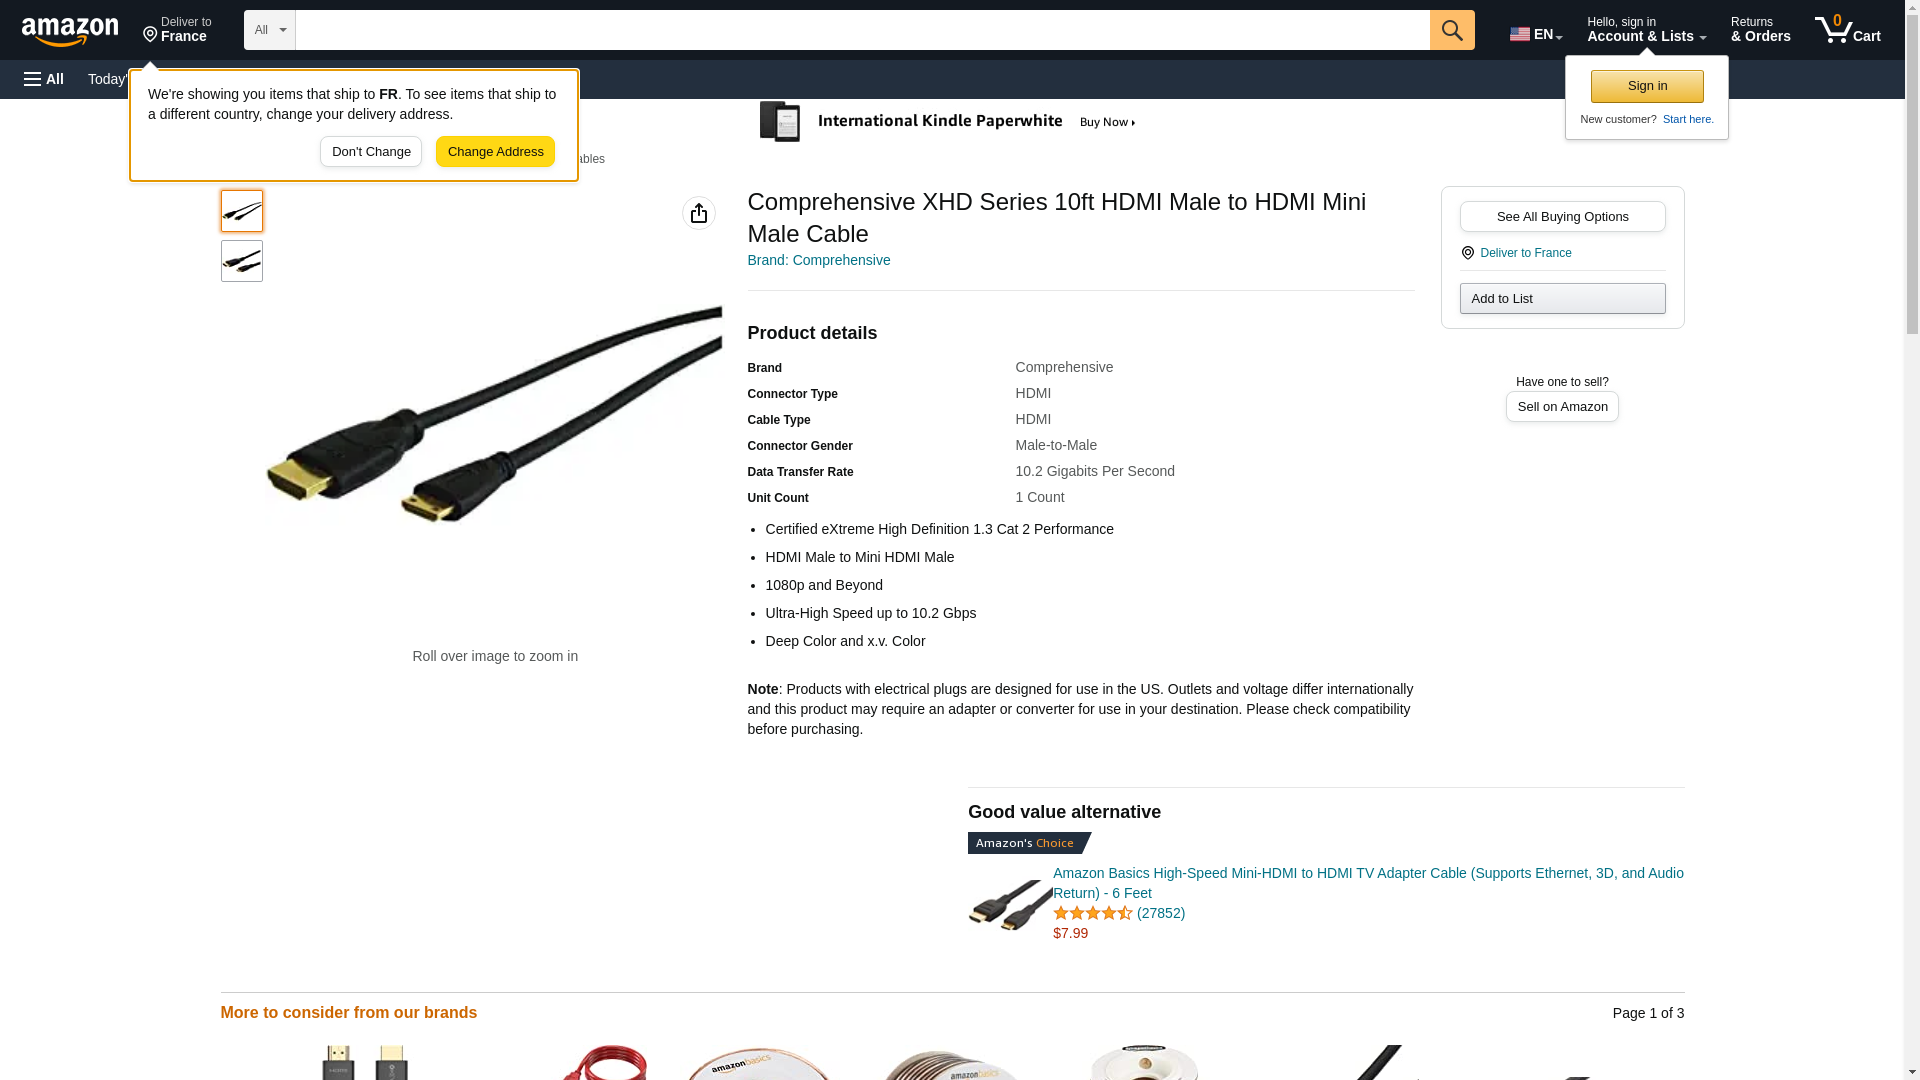Click inside the Amazon search field
The height and width of the screenshot is (1080, 1920).
tap(862, 30)
